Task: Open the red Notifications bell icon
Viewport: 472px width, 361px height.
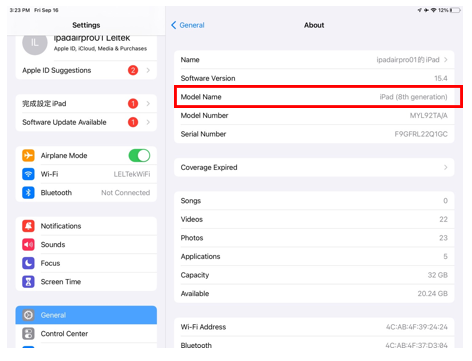Action: (28, 226)
